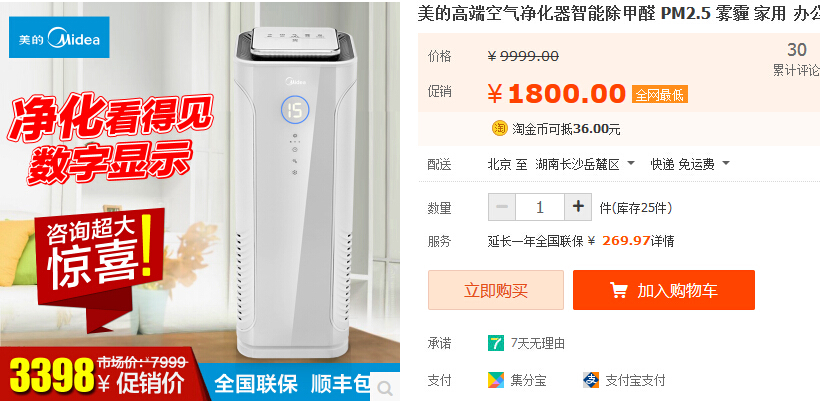This screenshot has height=401, width=820.
Task: Click the 立即购买 buy now button
Action: pos(496,290)
